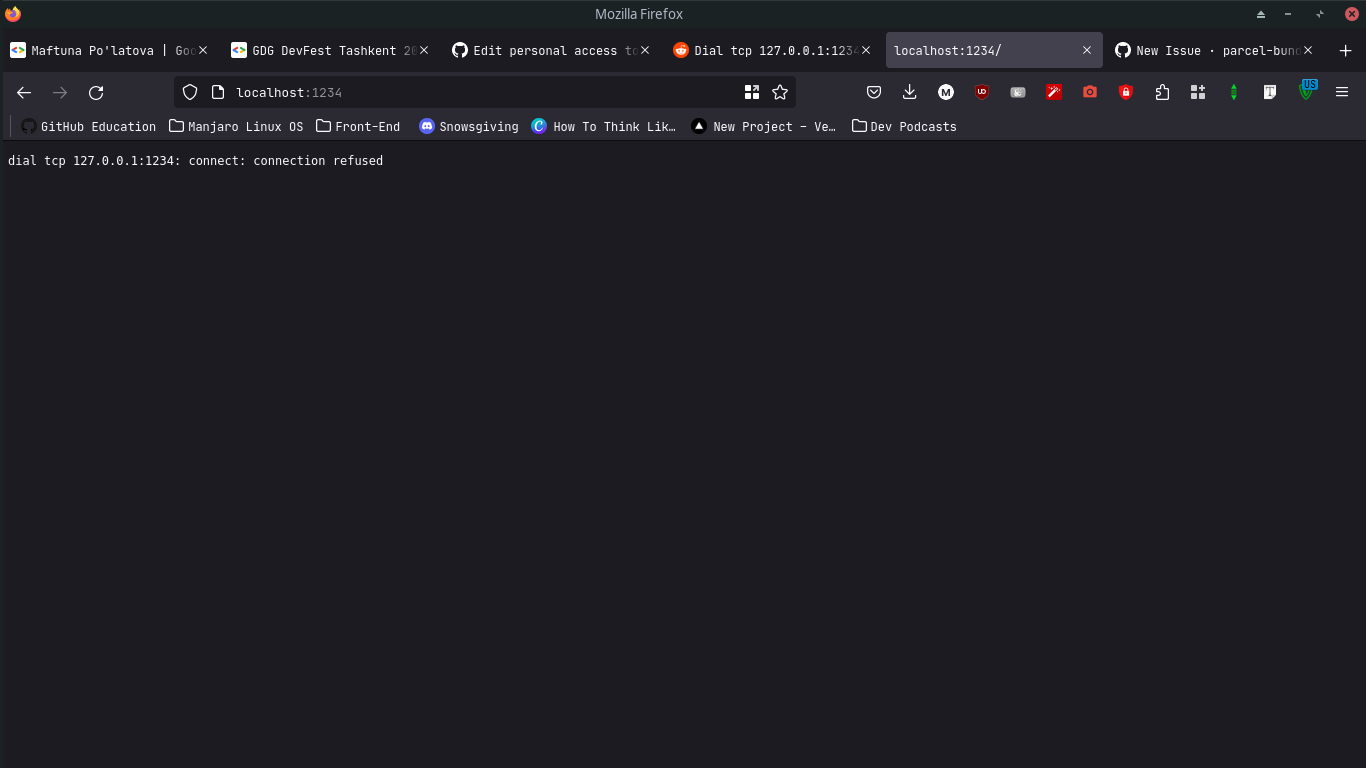This screenshot has width=1366, height=768.
Task: Save page to Pocket
Action: tap(873, 92)
